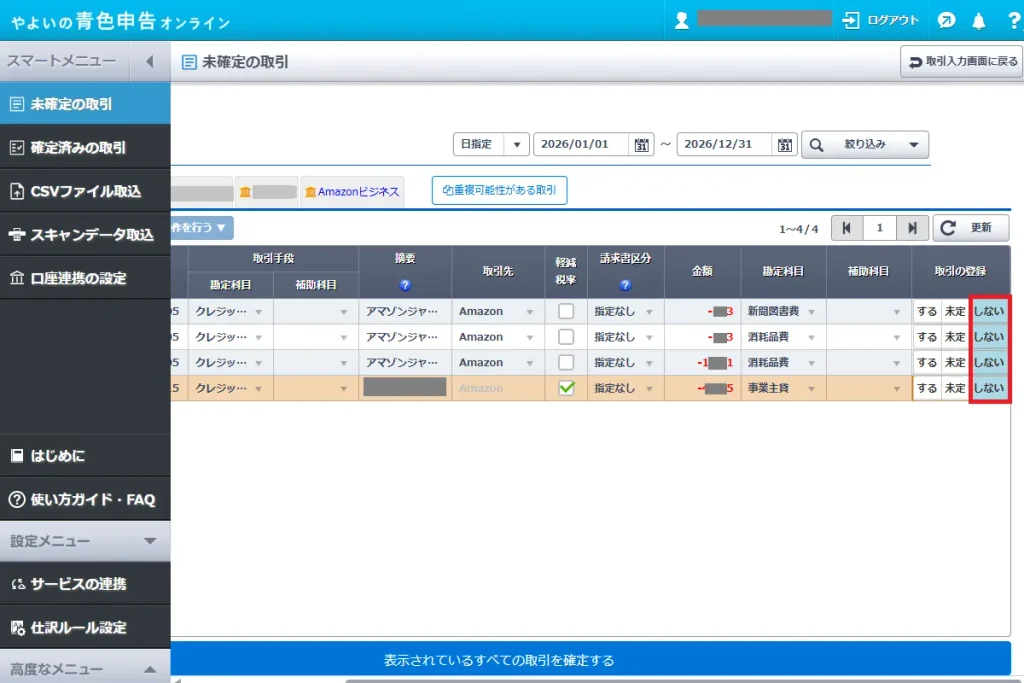Image resolution: width=1024 pixels, height=683 pixels.
Task: Open スキャンデータ取込 in the sidebar
Action: 85,234
